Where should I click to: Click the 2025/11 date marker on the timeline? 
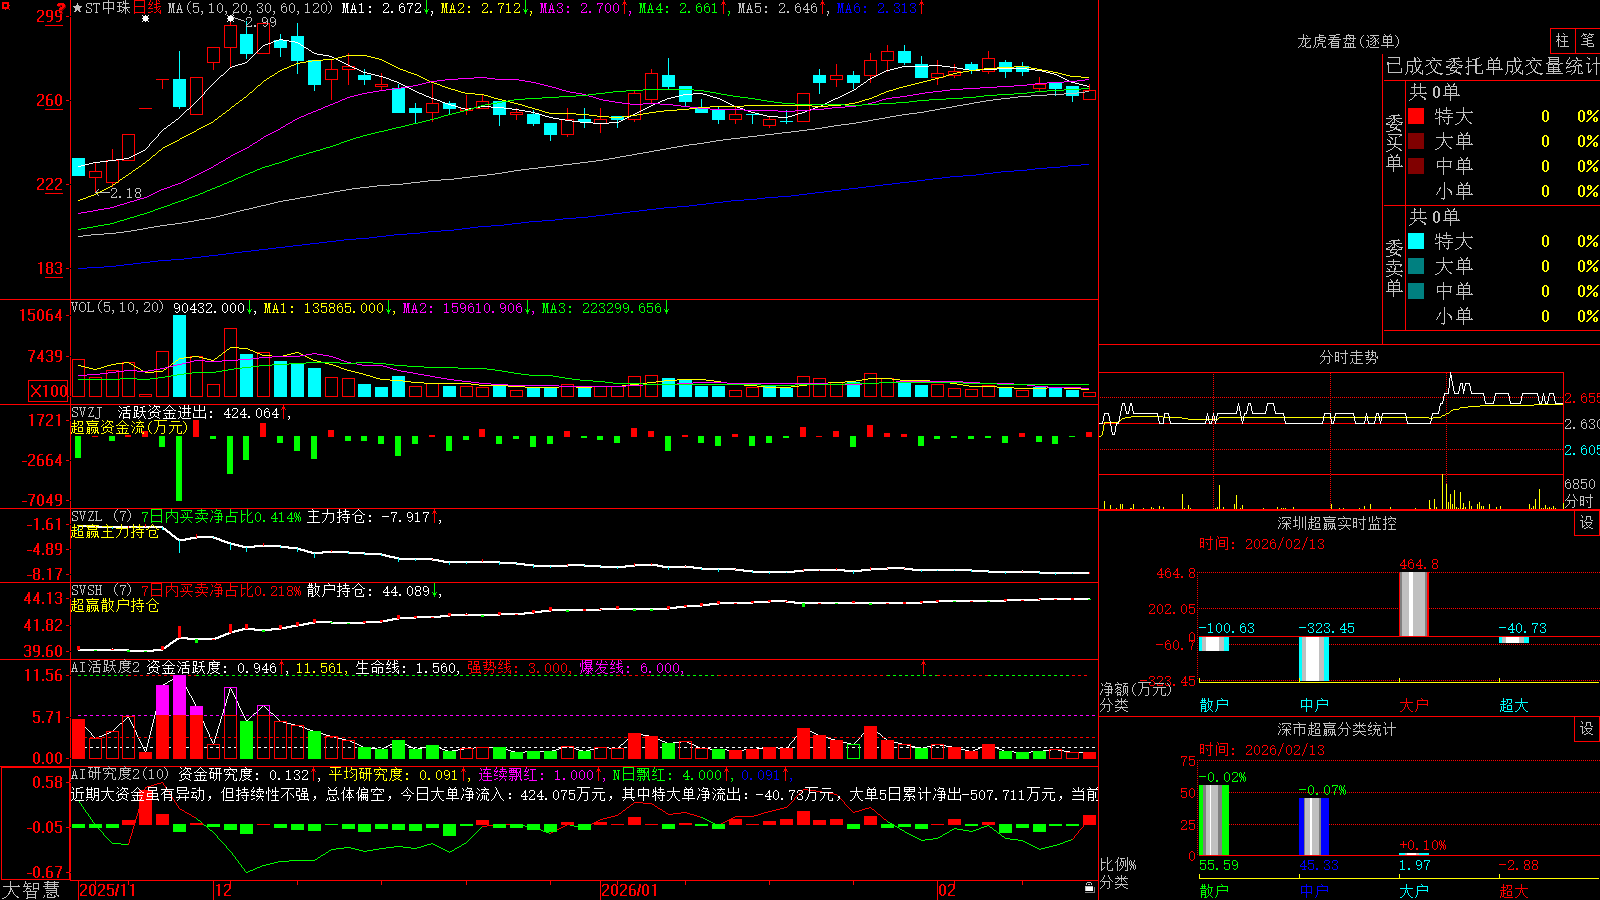point(107,890)
